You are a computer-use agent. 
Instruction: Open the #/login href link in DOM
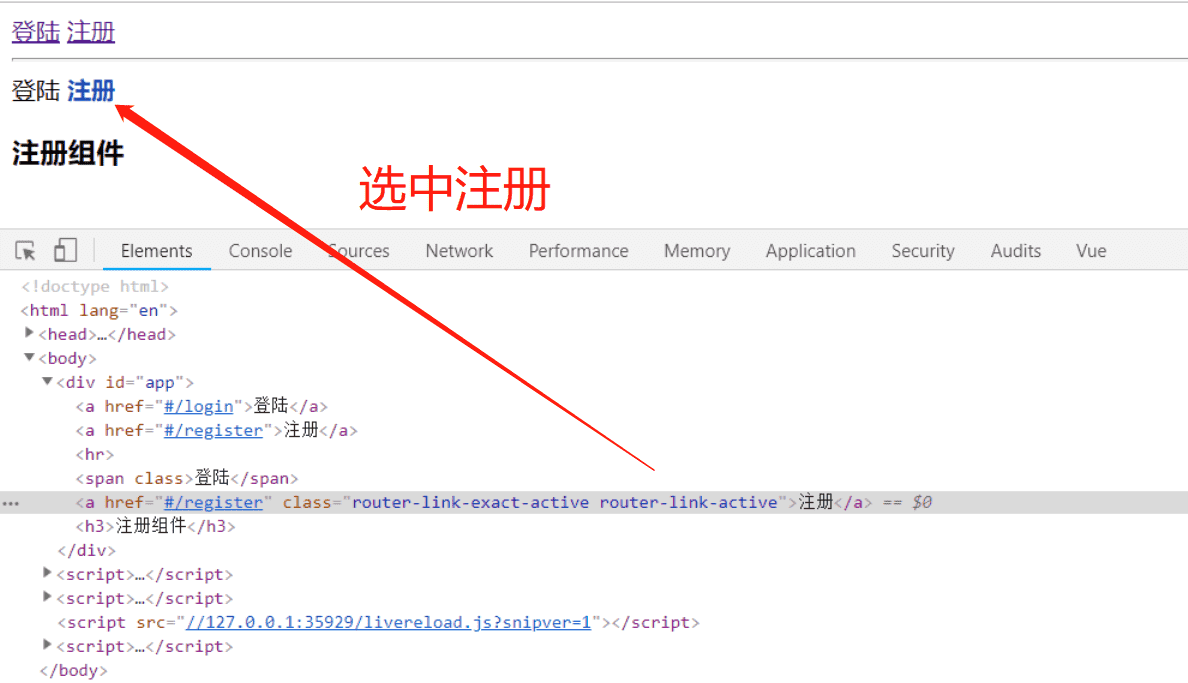click(x=199, y=405)
